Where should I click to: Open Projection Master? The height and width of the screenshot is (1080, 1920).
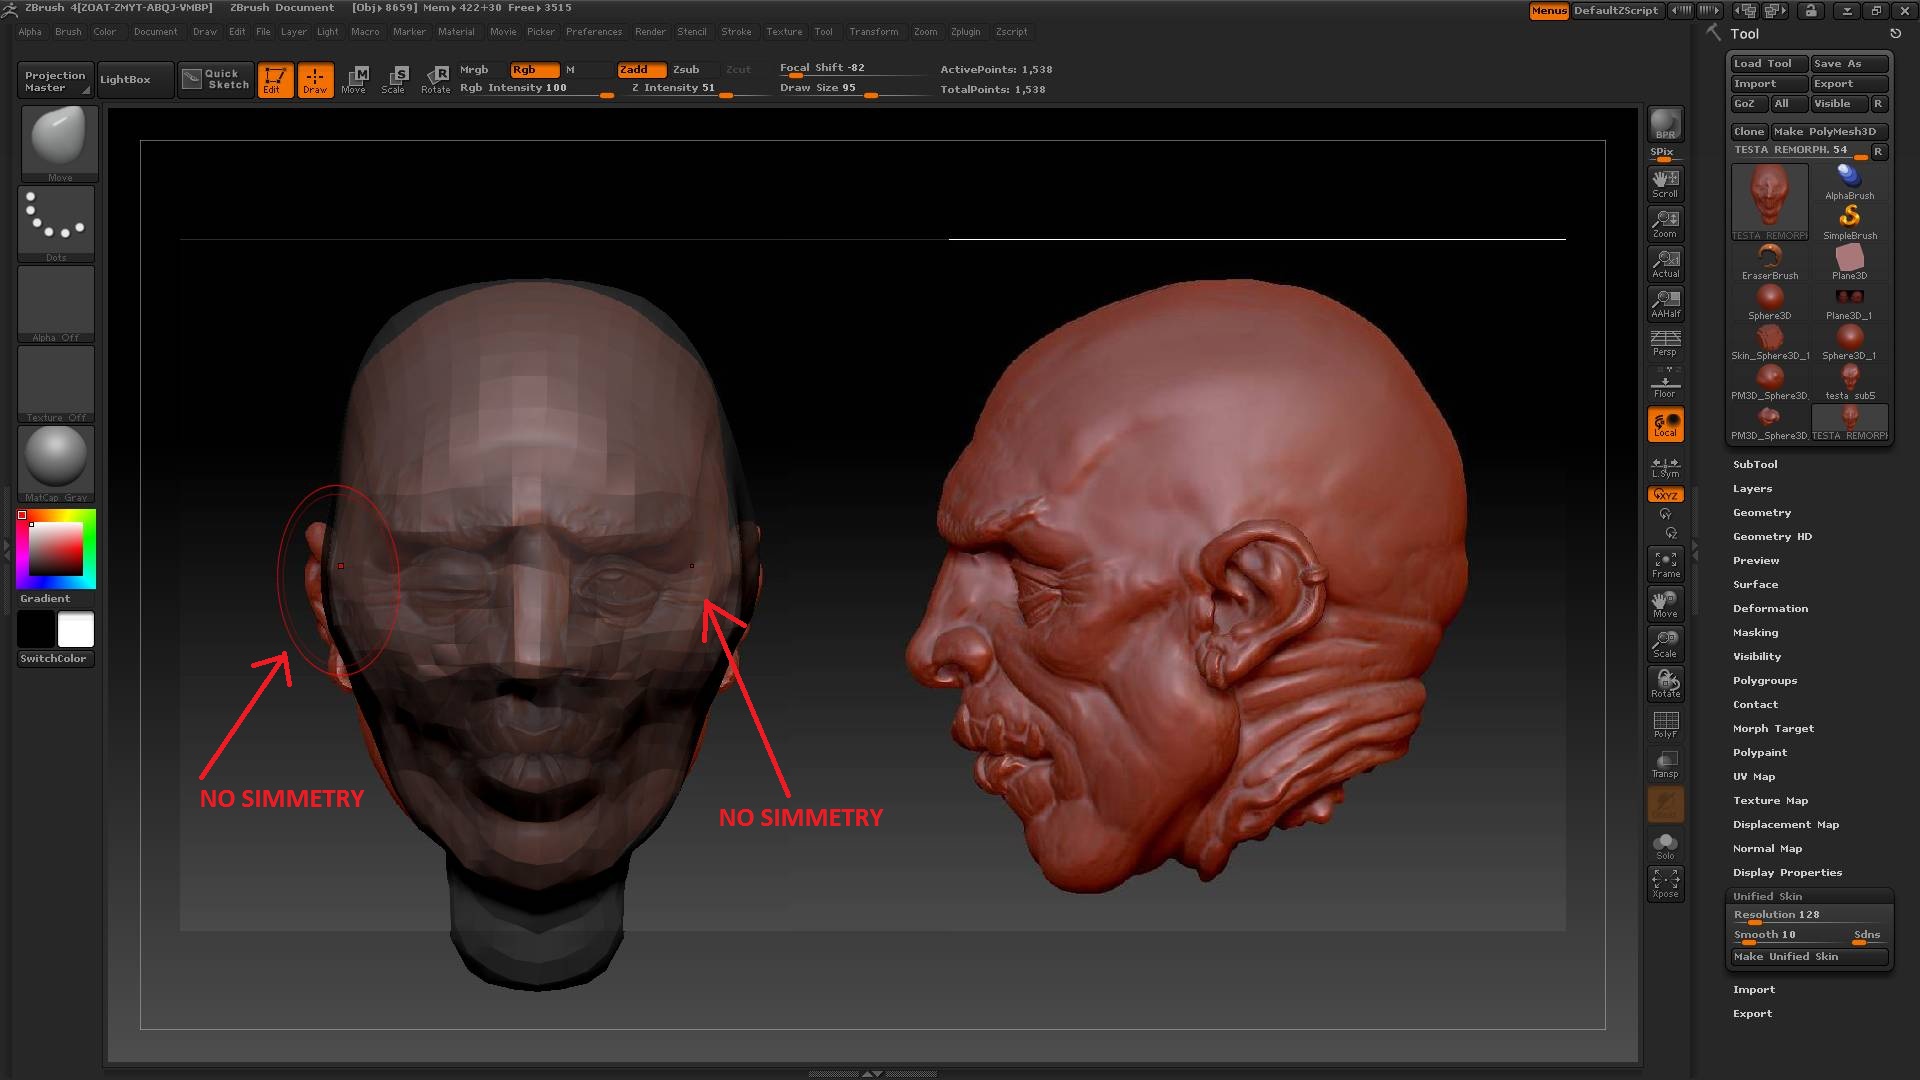click(55, 81)
